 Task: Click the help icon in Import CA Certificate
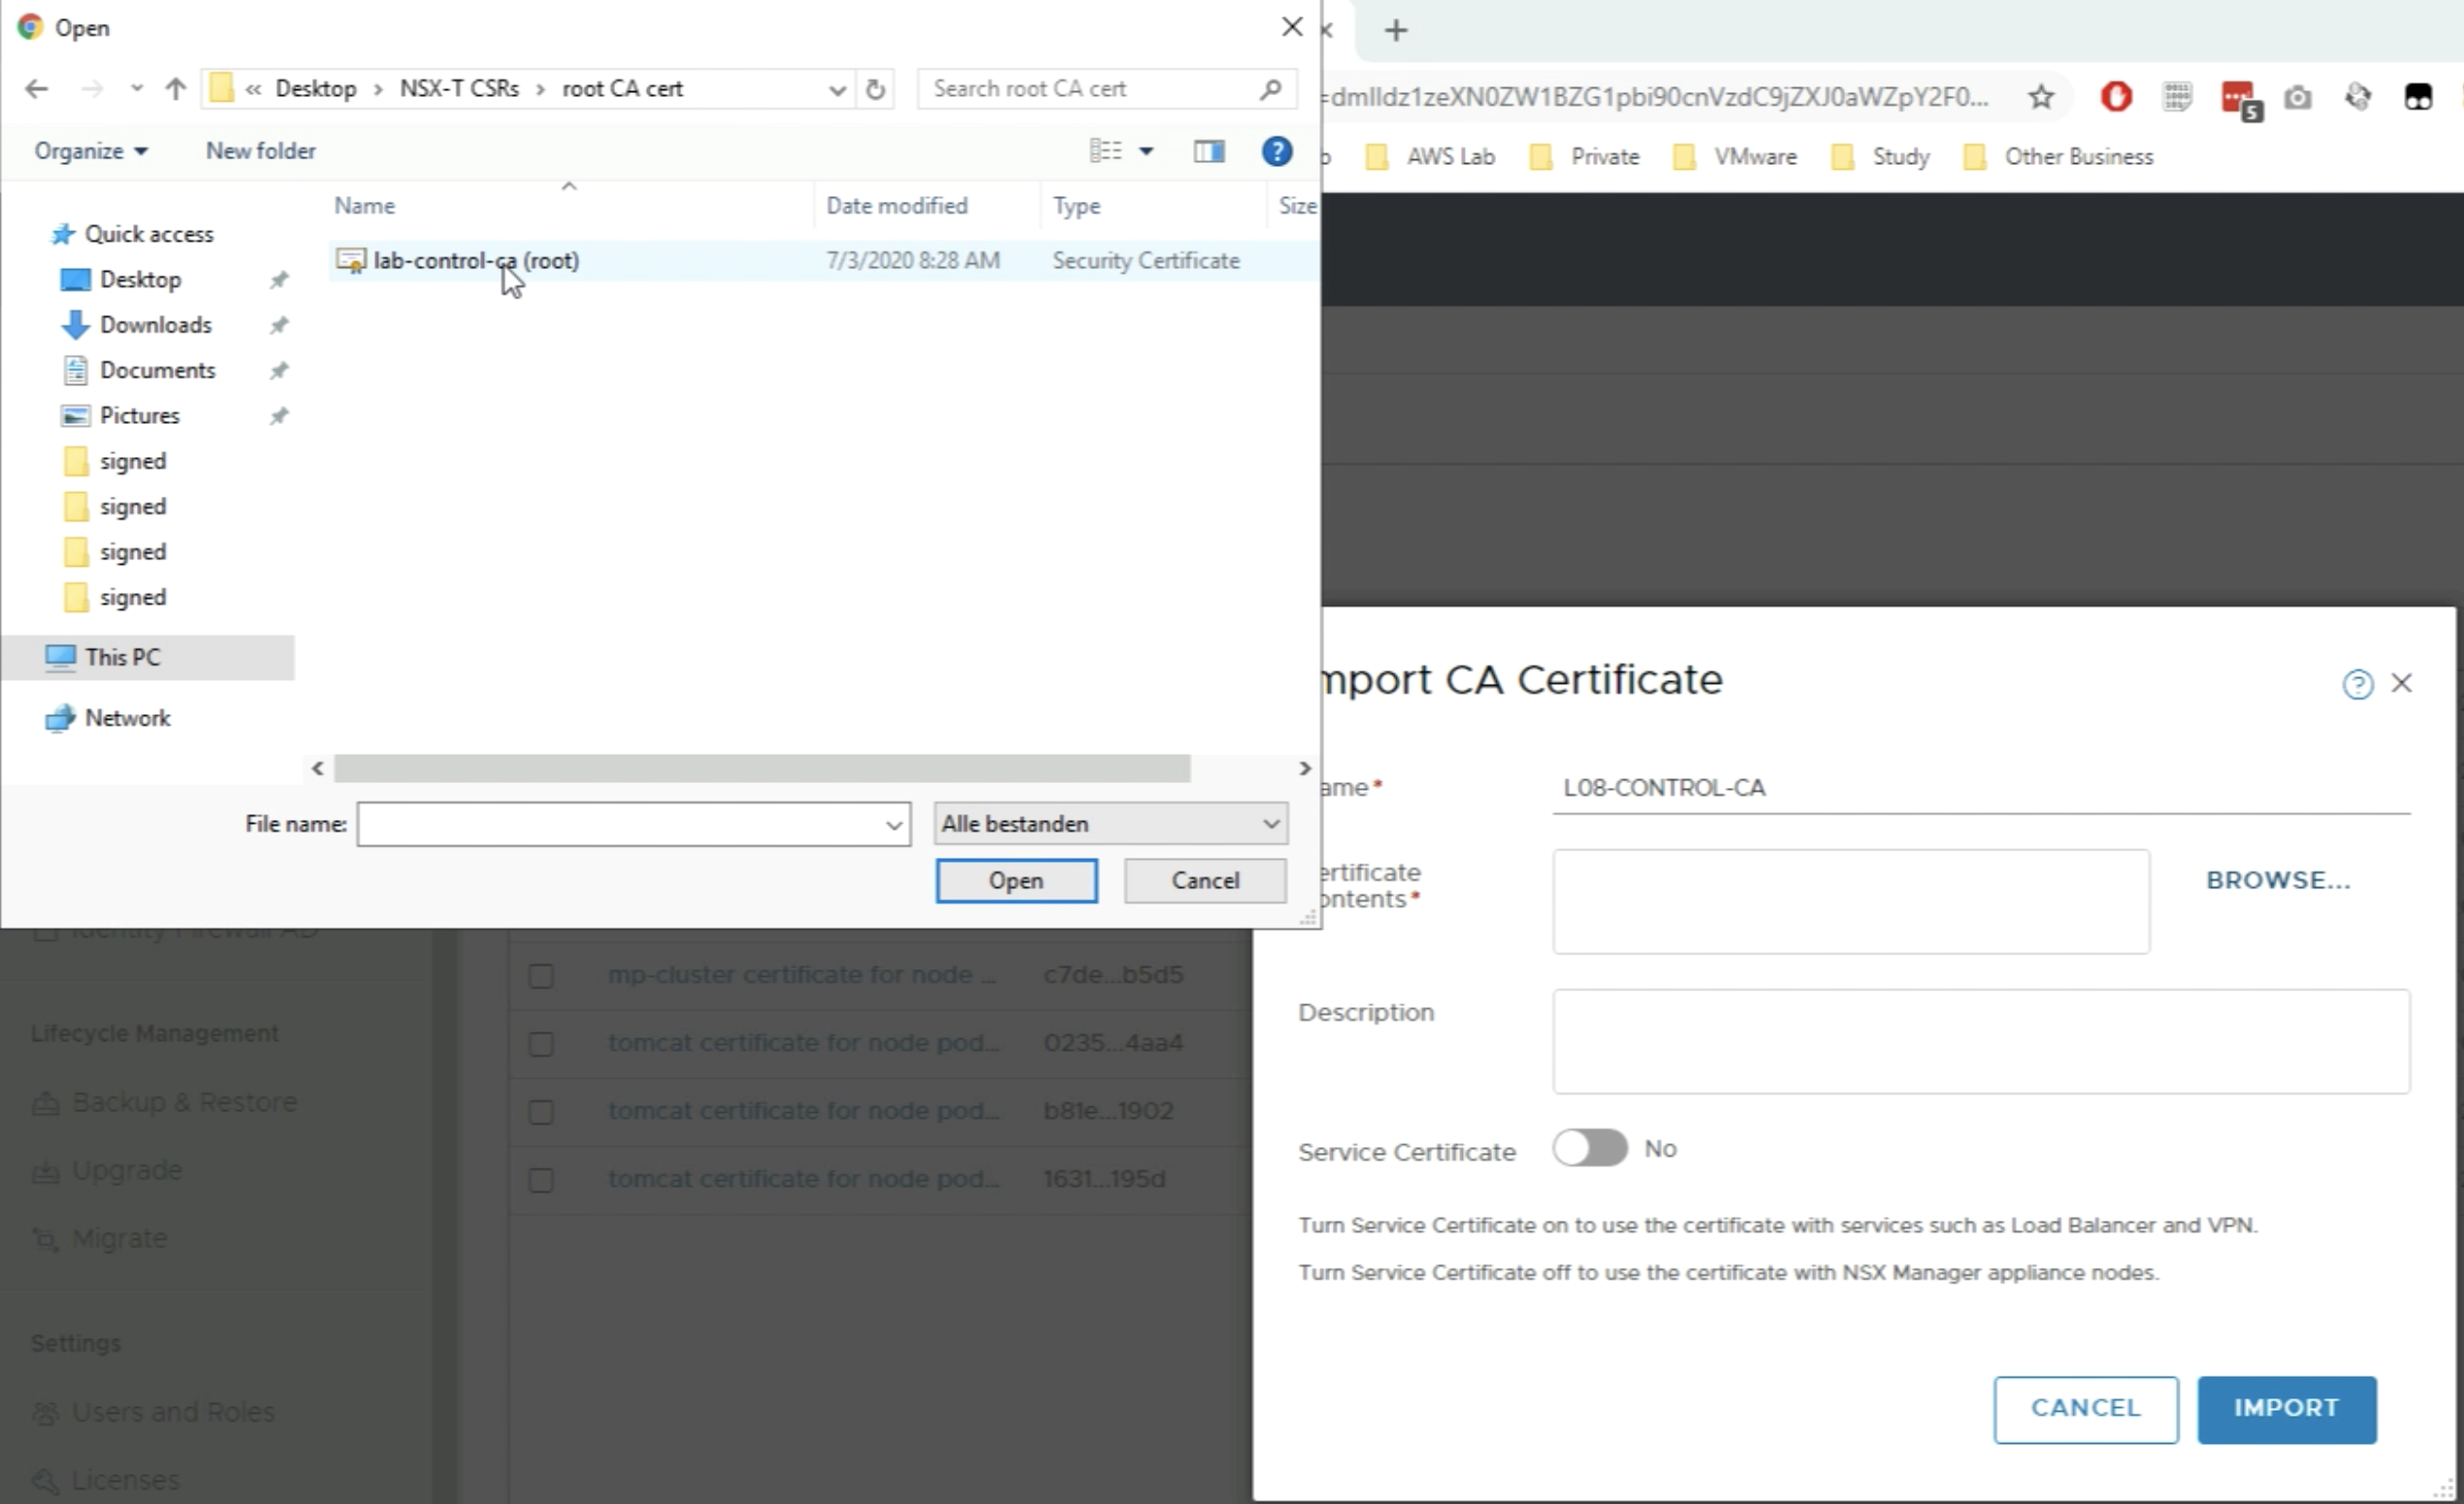(x=2357, y=684)
